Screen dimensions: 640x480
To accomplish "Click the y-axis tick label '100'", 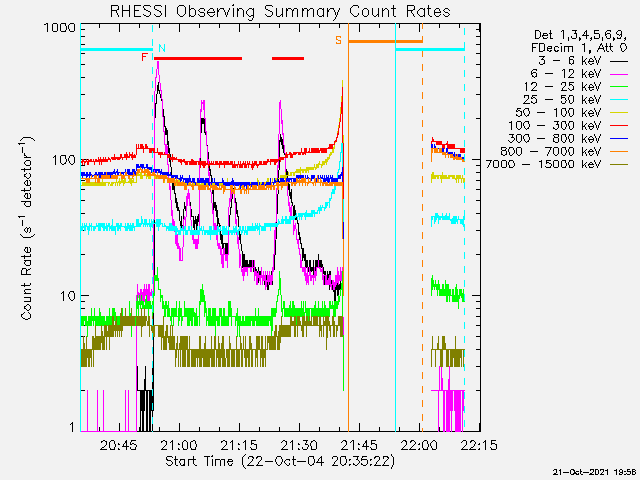I will pyautogui.click(x=64, y=160).
